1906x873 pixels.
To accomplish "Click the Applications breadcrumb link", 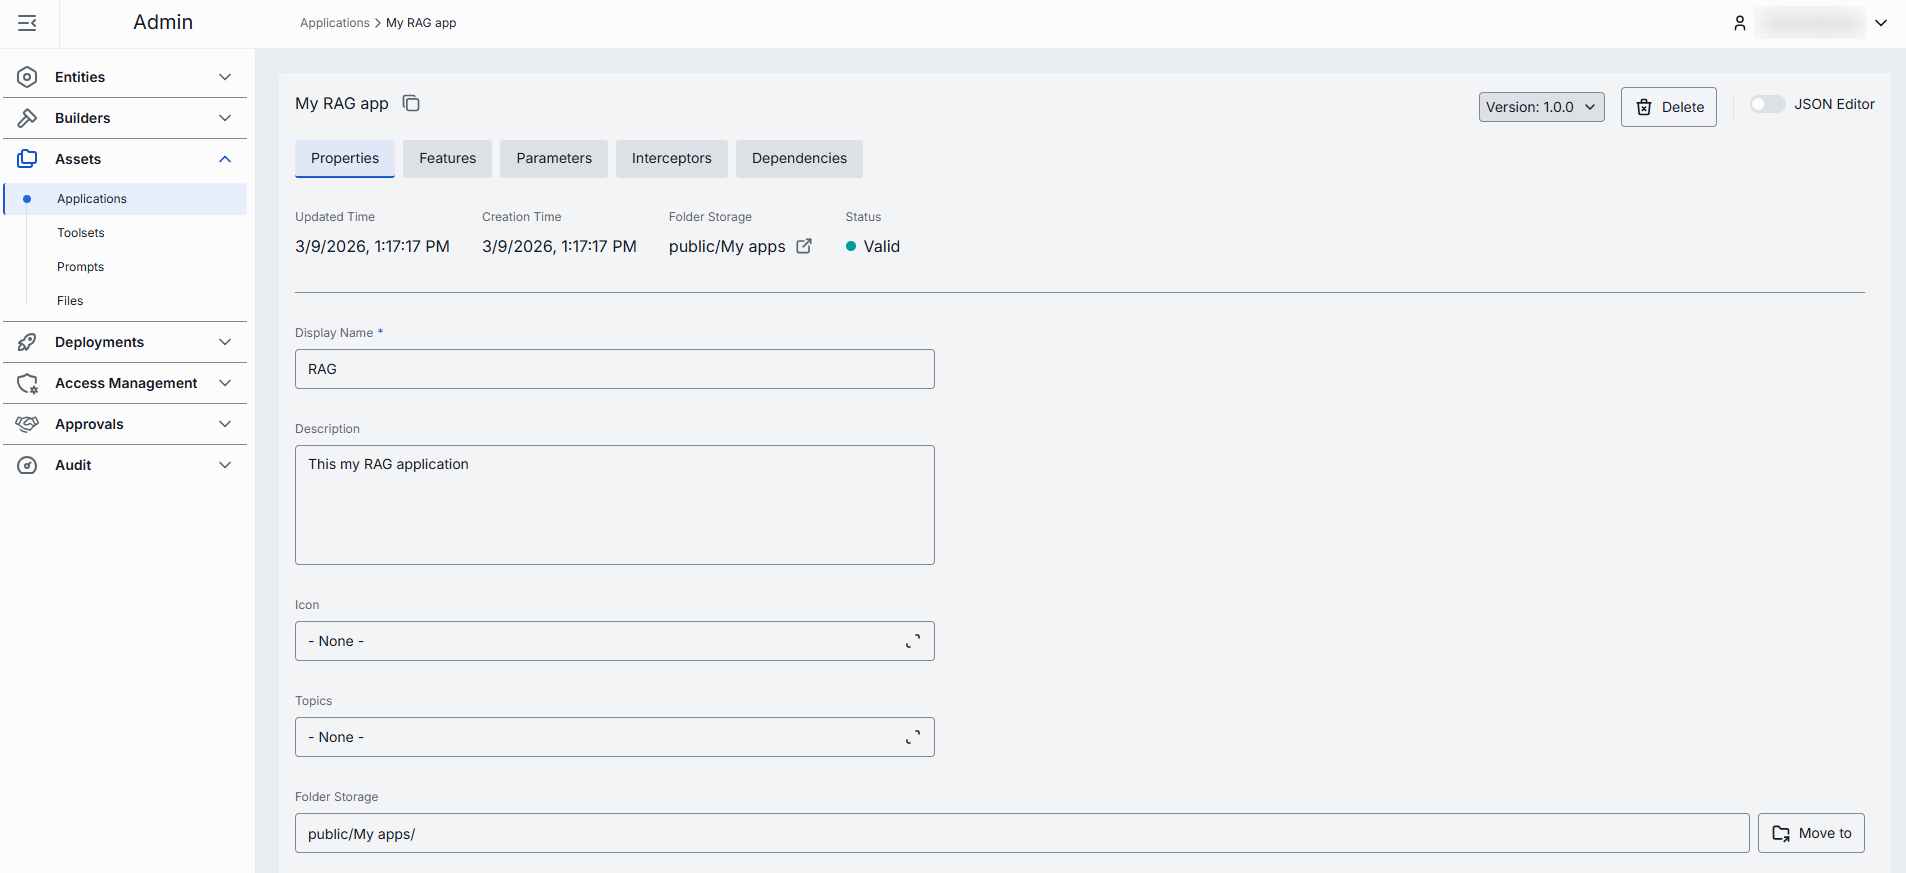I will click(334, 23).
